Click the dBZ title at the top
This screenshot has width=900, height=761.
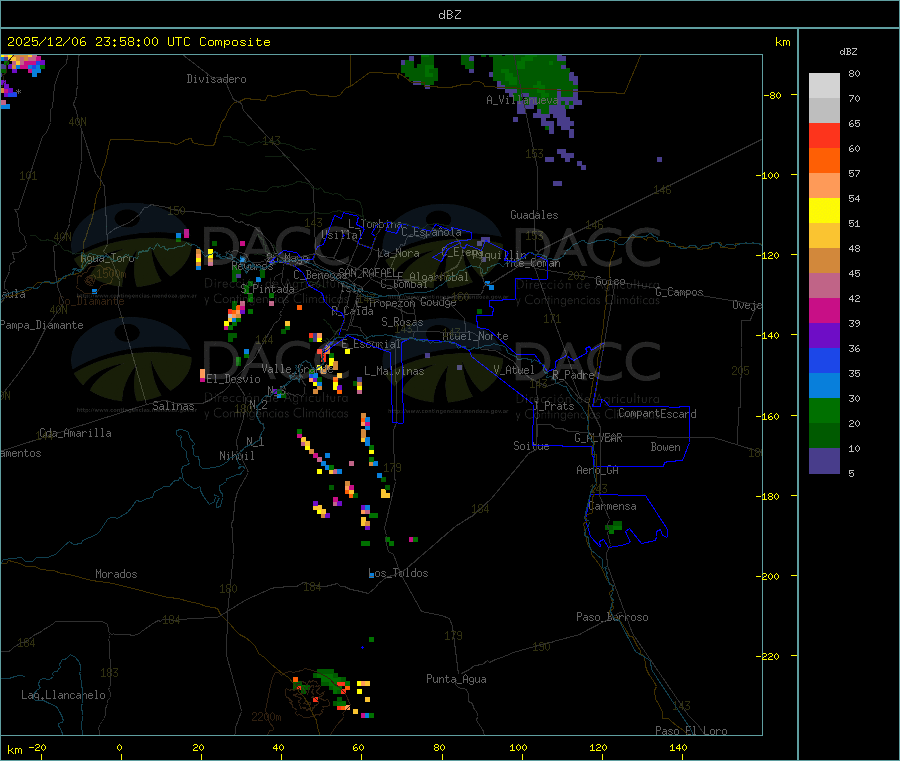tap(449, 15)
